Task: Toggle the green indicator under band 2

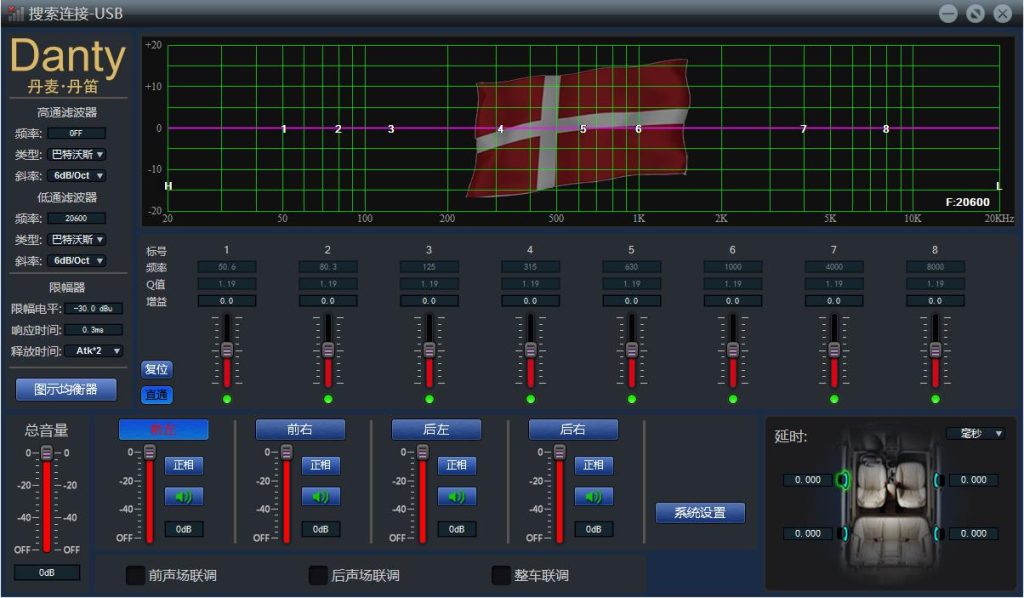Action: (328, 399)
